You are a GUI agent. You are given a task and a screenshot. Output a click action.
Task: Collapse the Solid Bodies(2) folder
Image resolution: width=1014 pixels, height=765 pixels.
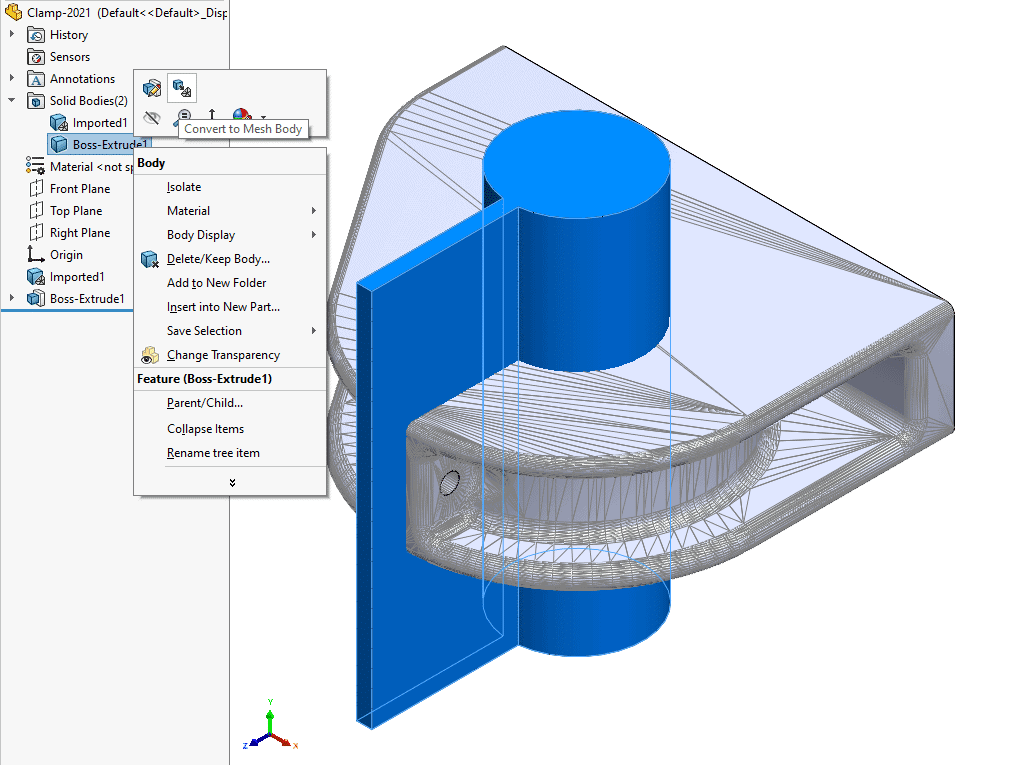tap(10, 100)
